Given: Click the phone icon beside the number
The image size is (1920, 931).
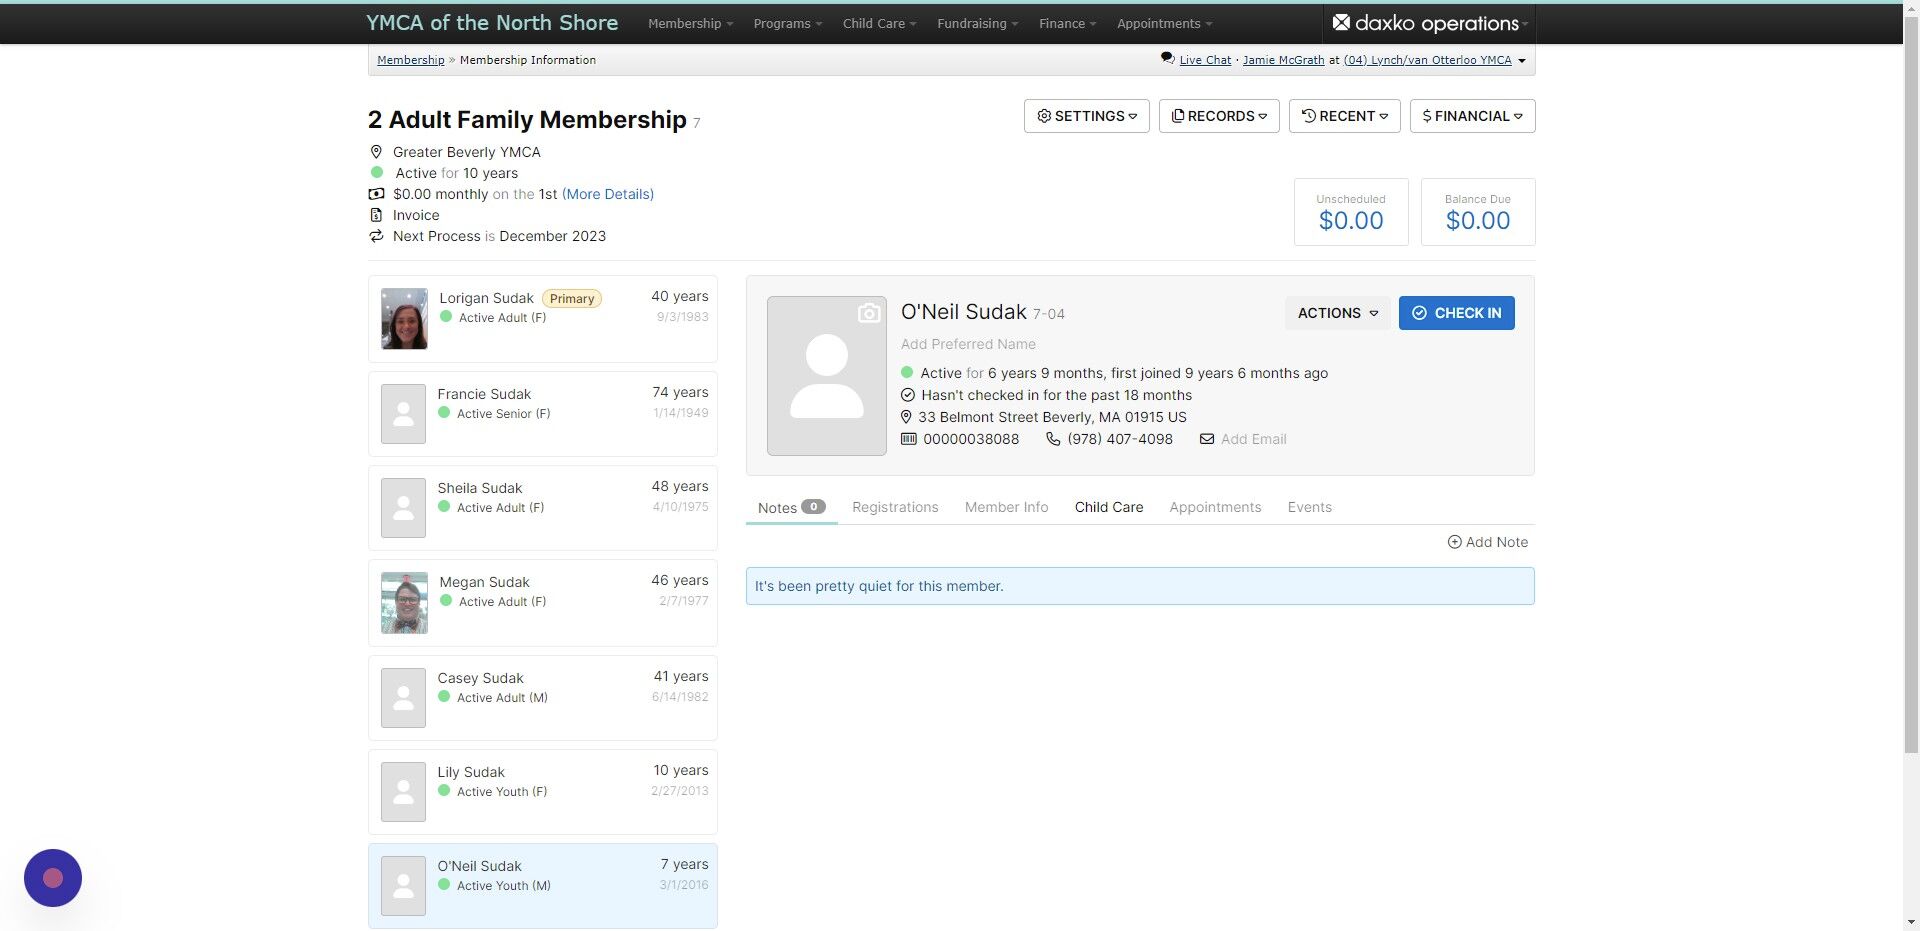Looking at the screenshot, I should point(1053,439).
